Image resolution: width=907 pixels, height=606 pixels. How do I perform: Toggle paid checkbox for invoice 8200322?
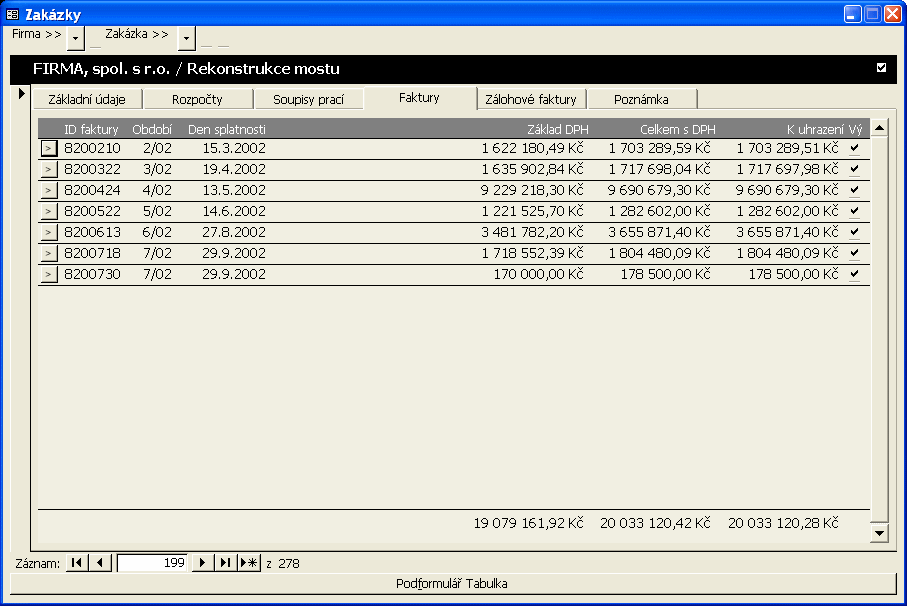854,169
